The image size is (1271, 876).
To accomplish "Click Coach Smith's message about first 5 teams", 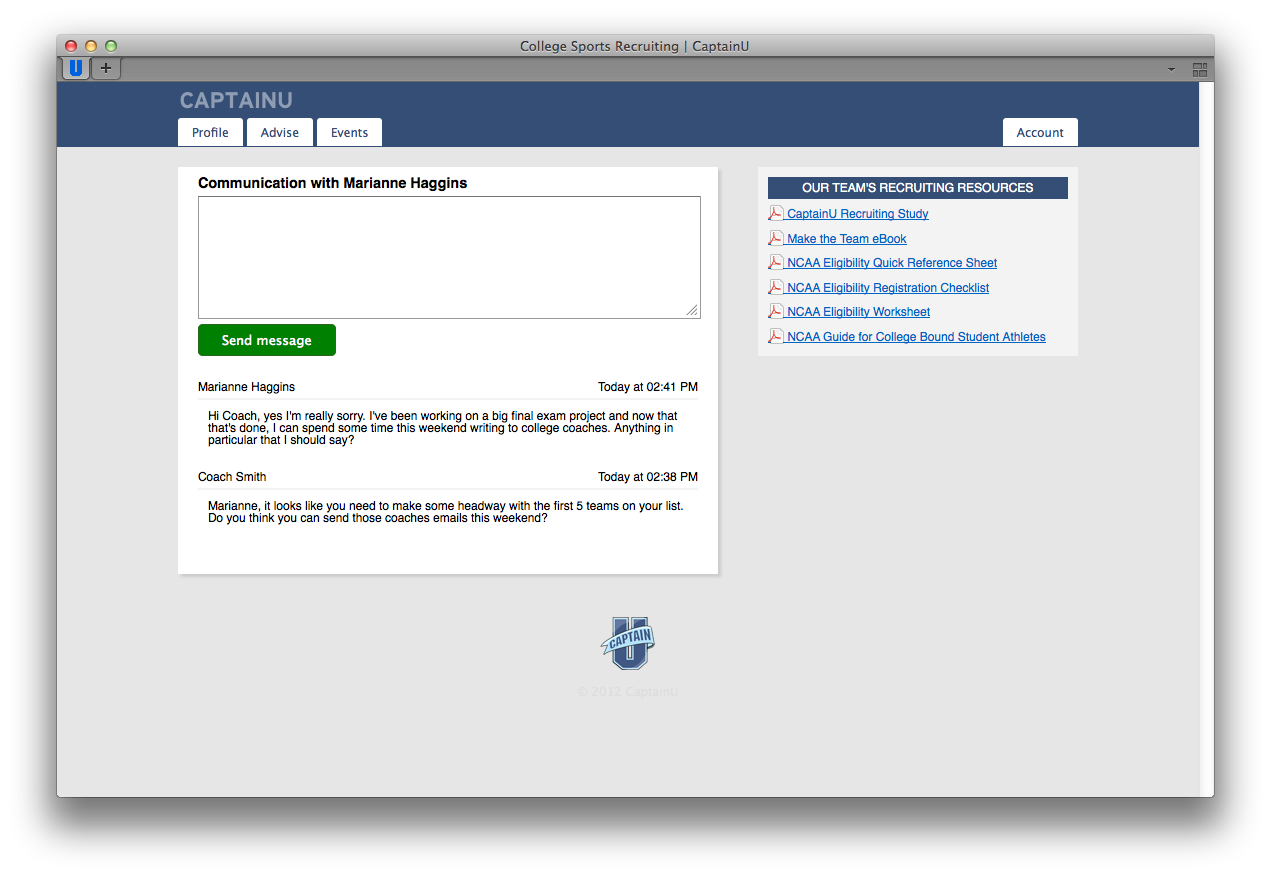I will click(x=446, y=512).
